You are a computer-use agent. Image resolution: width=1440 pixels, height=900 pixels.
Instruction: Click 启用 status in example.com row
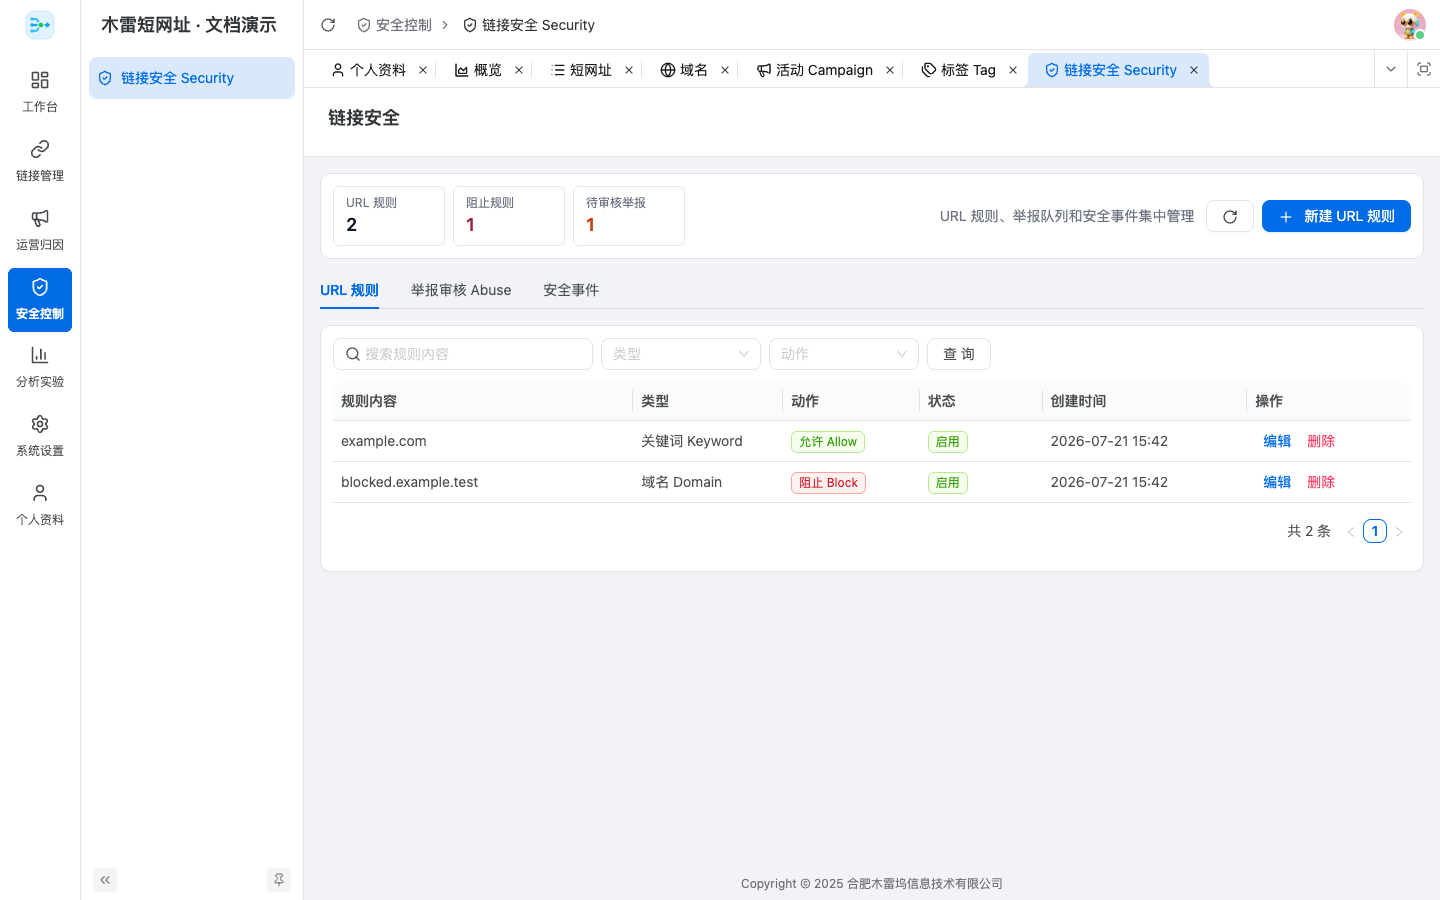pos(947,442)
